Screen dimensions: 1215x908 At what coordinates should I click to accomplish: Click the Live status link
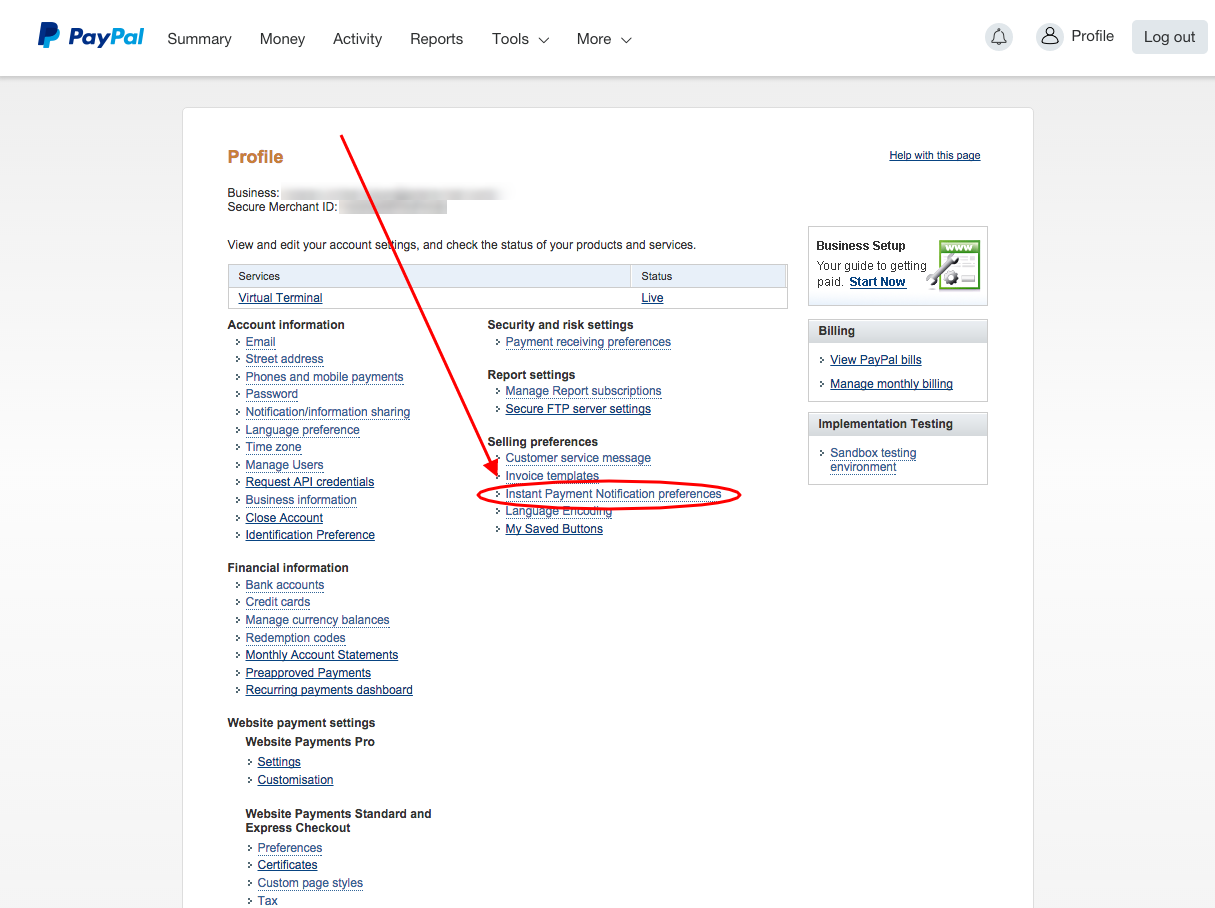click(652, 298)
